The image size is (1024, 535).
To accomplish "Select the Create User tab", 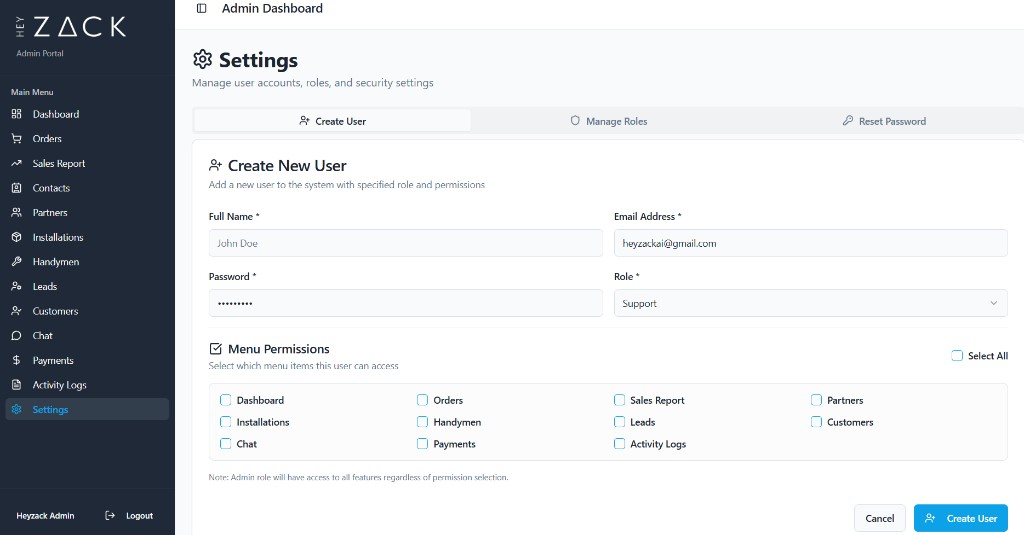I will [332, 121].
